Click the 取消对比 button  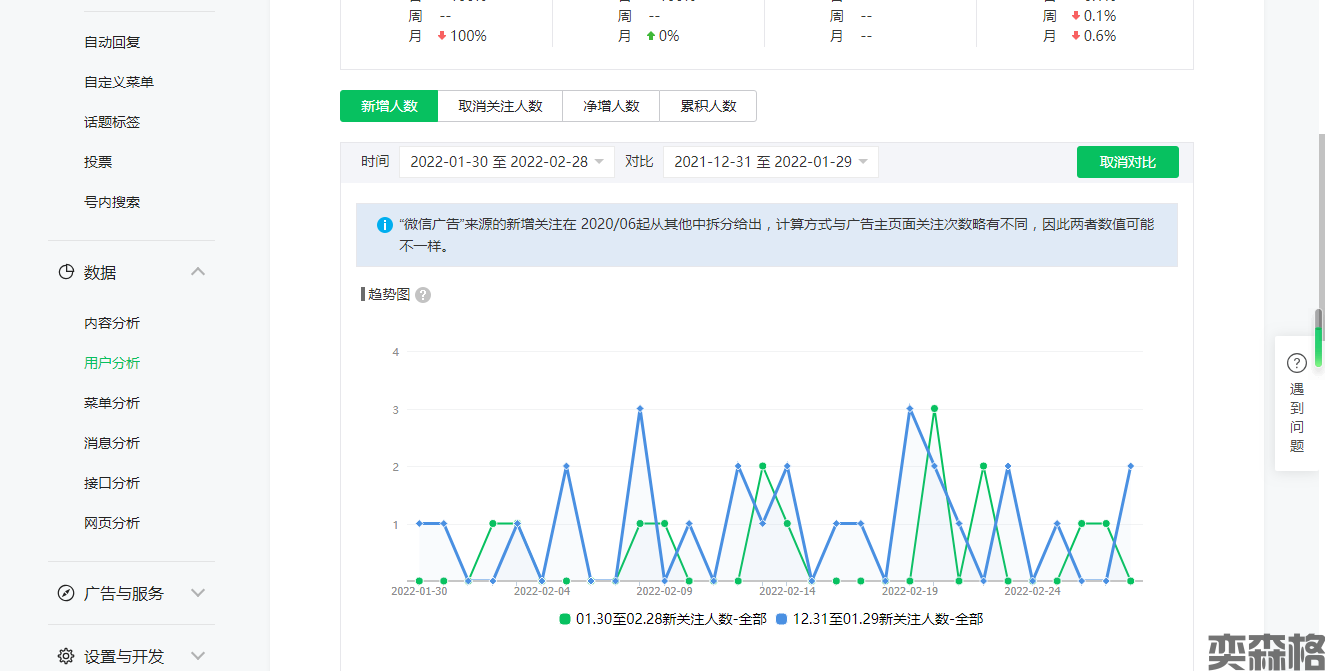coord(1127,162)
